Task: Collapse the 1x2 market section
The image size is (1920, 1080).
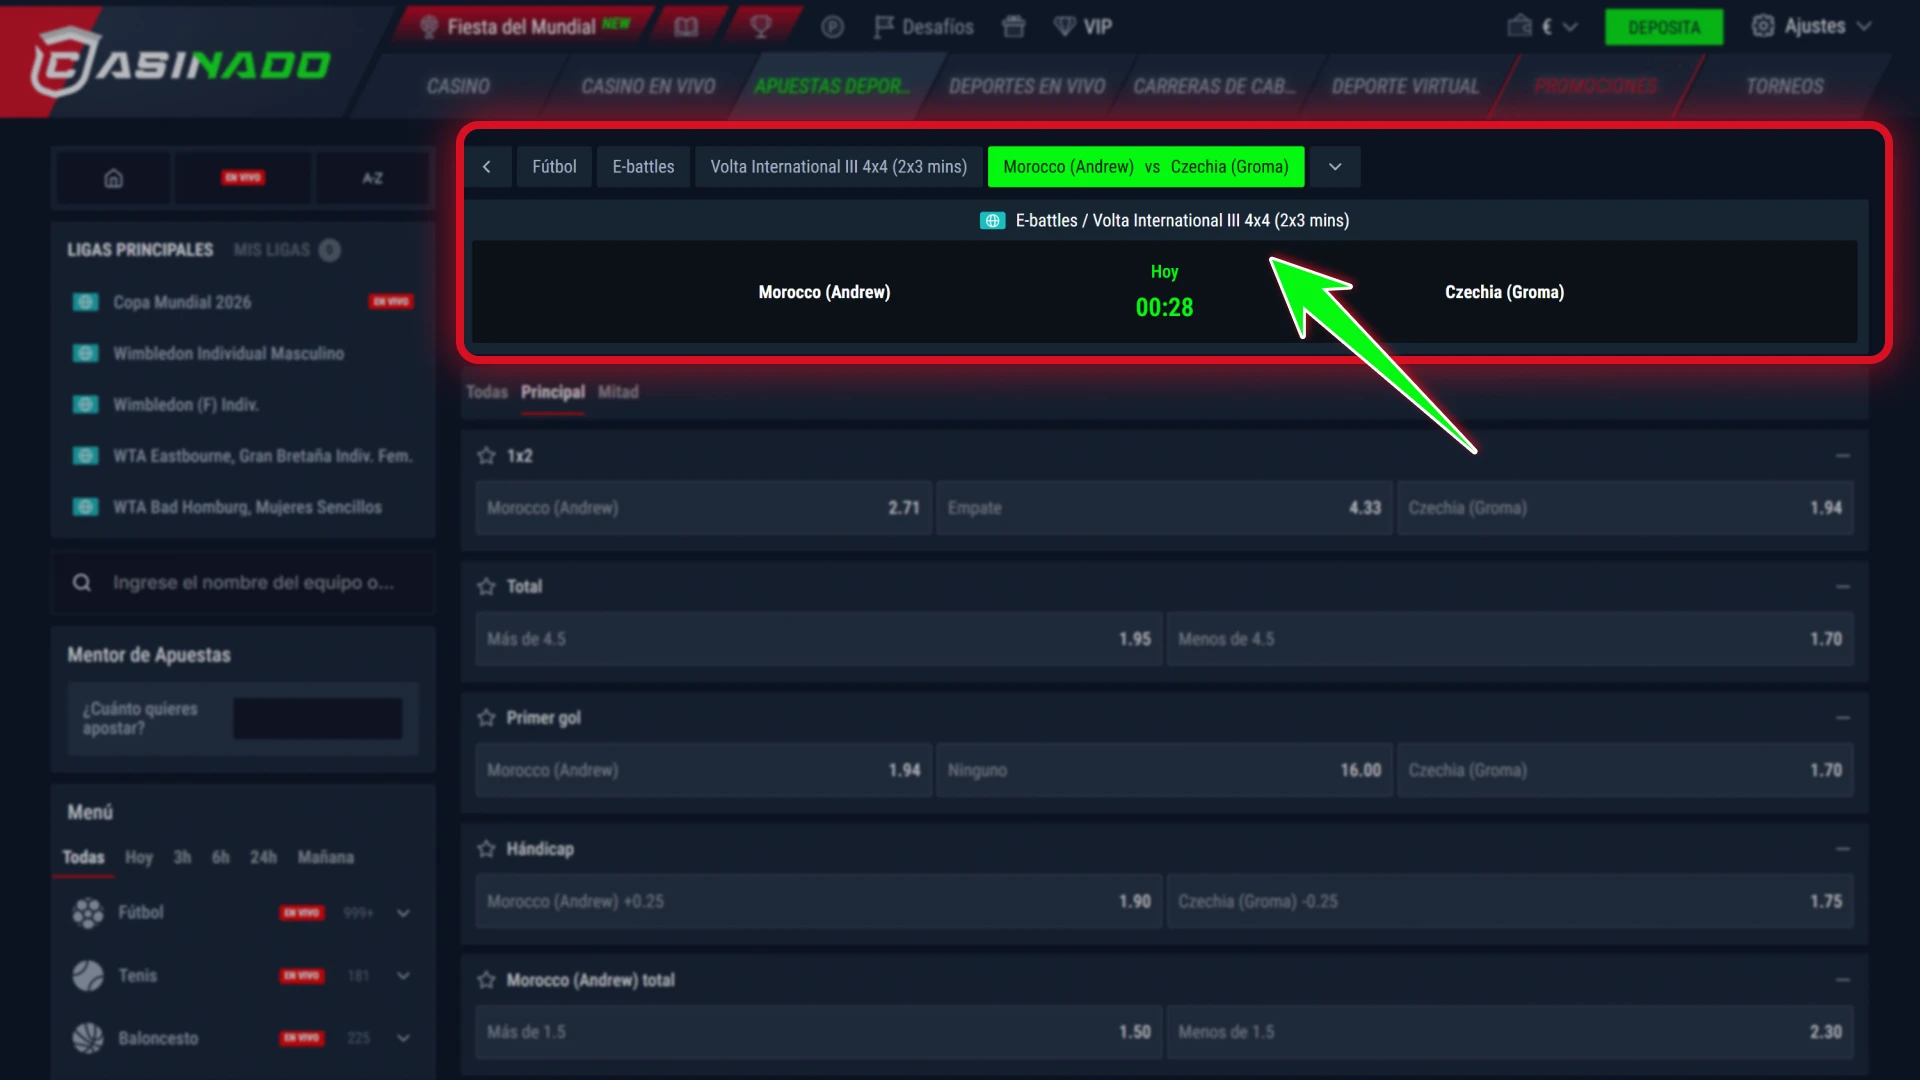Action: coord(1843,456)
